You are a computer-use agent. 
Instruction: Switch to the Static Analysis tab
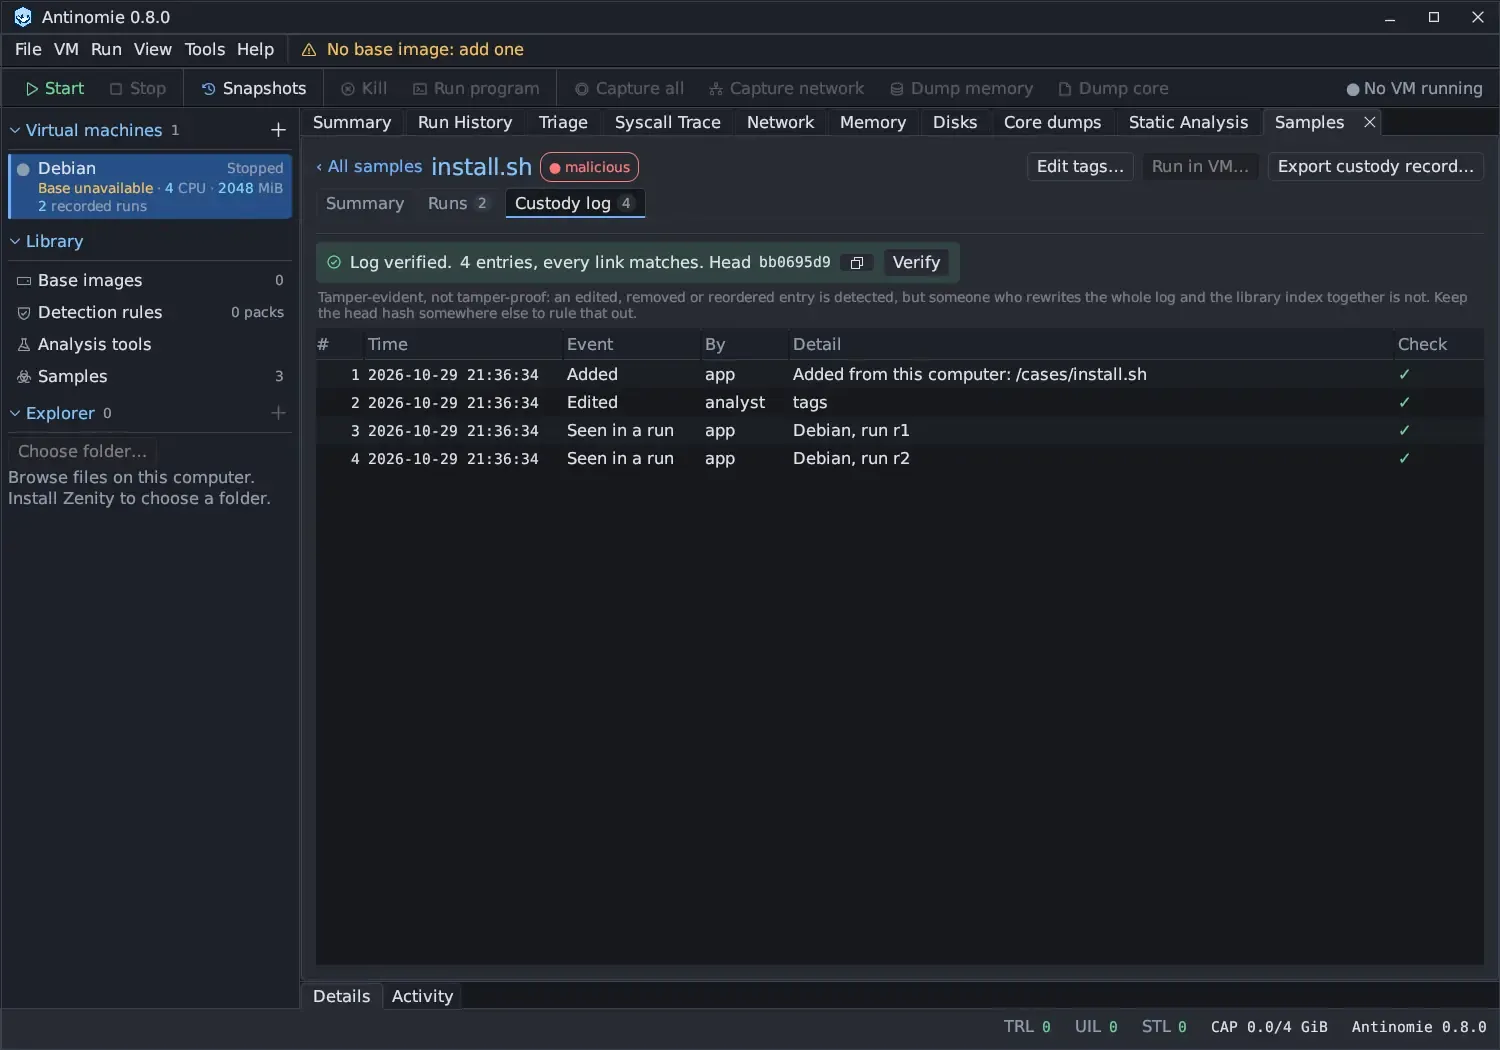coord(1188,122)
